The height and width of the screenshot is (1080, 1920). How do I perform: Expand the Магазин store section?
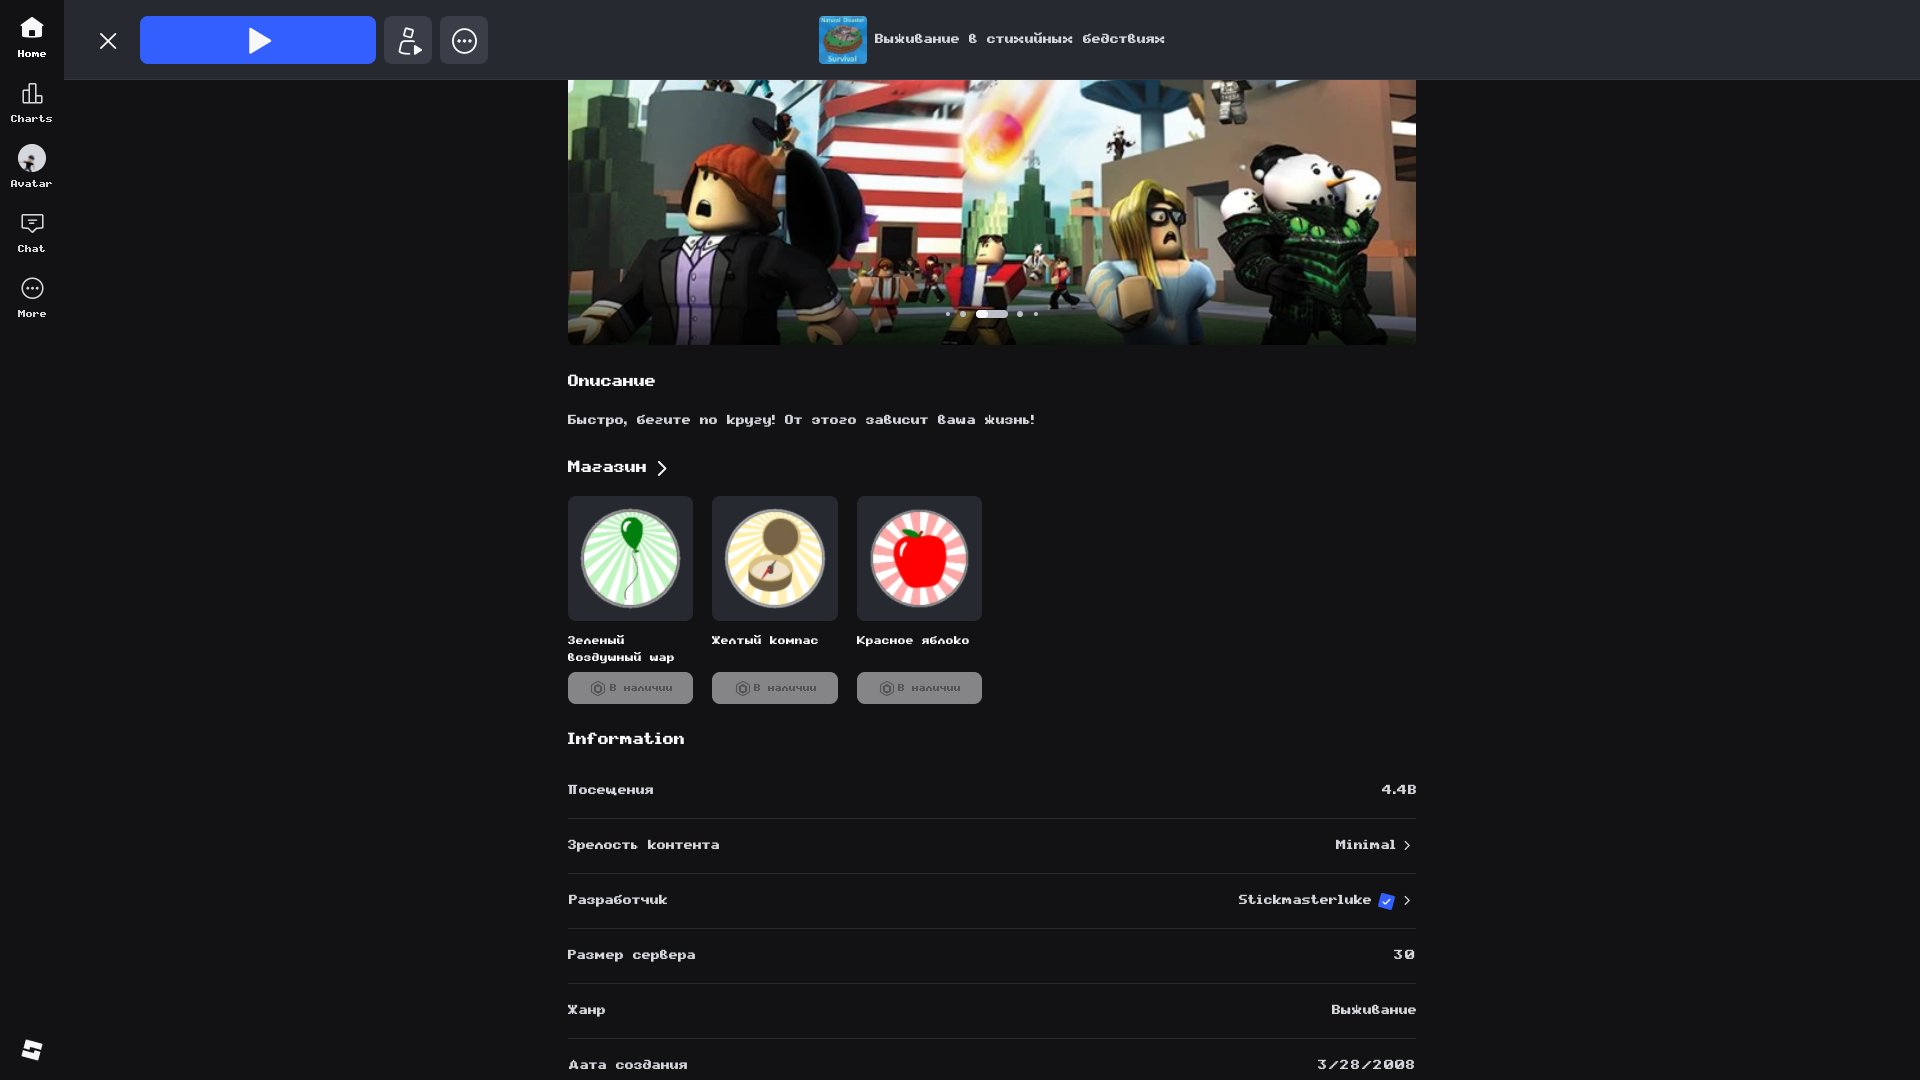click(617, 467)
